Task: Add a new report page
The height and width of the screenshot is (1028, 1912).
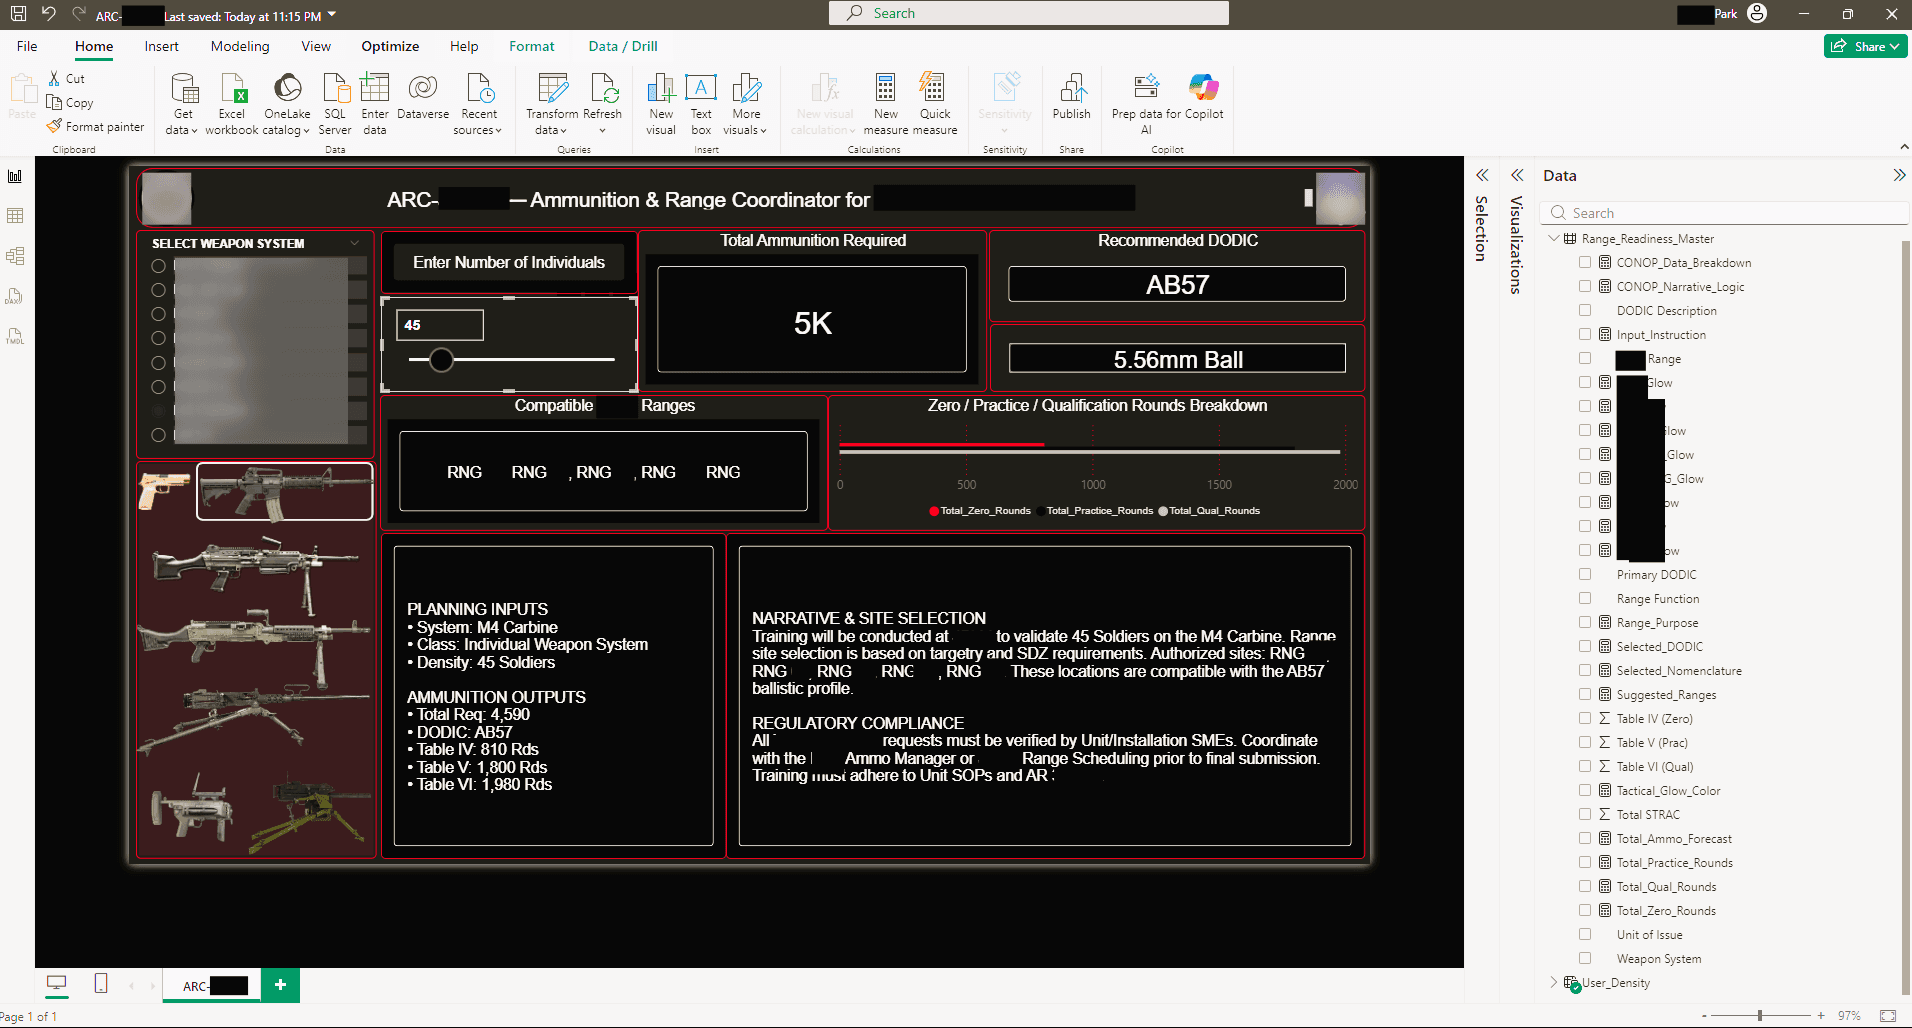Action: [280, 985]
